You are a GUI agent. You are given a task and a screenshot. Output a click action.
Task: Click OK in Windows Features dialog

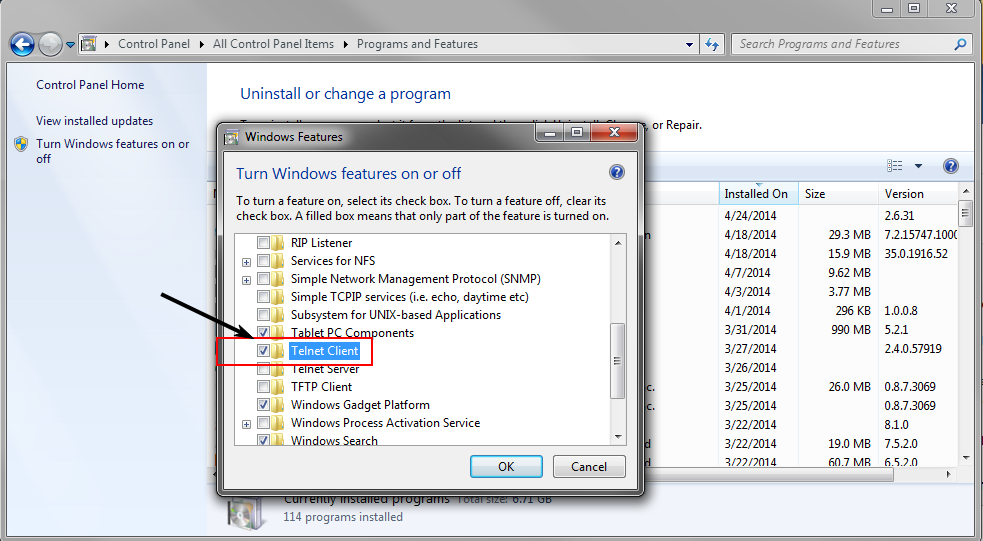506,466
